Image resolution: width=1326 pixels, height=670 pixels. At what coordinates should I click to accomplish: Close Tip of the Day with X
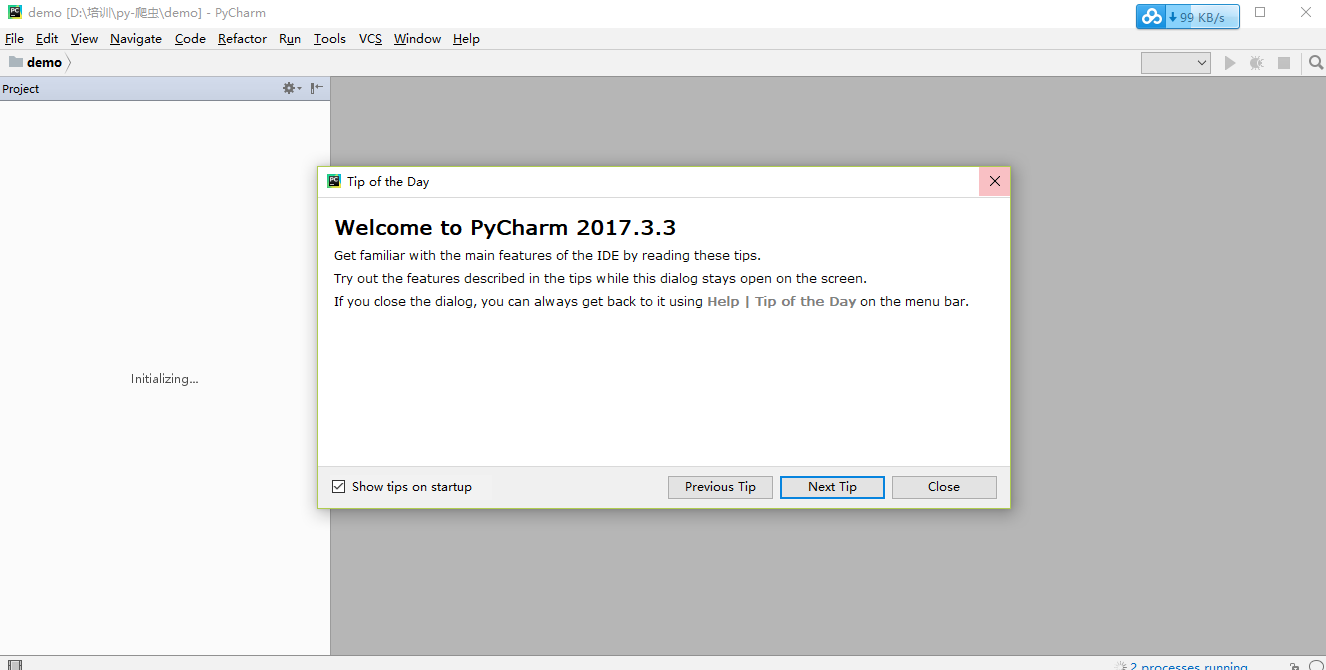point(994,181)
